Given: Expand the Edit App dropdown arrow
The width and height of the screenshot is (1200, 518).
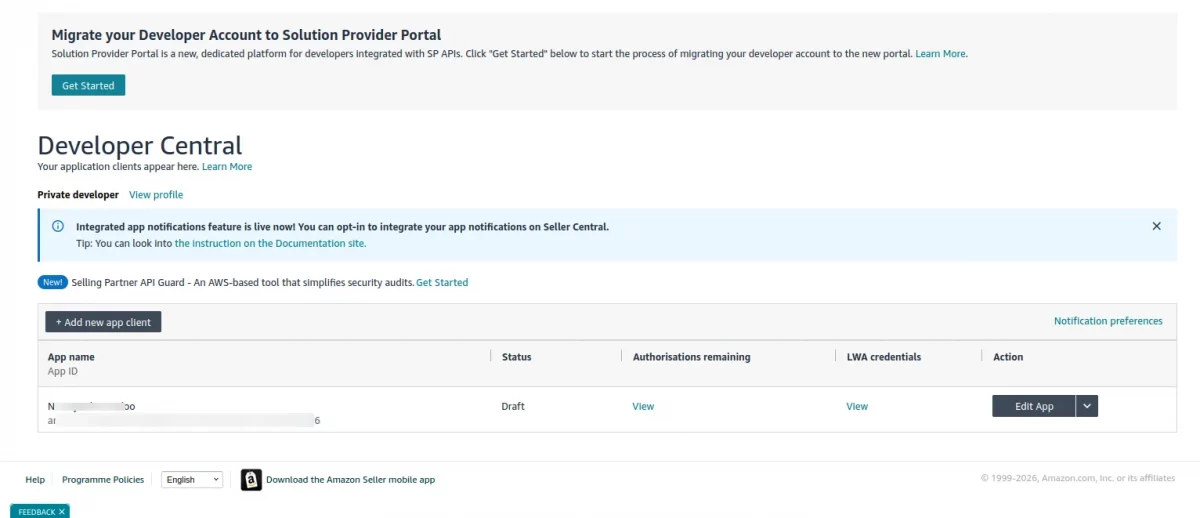Looking at the screenshot, I should pos(1088,406).
